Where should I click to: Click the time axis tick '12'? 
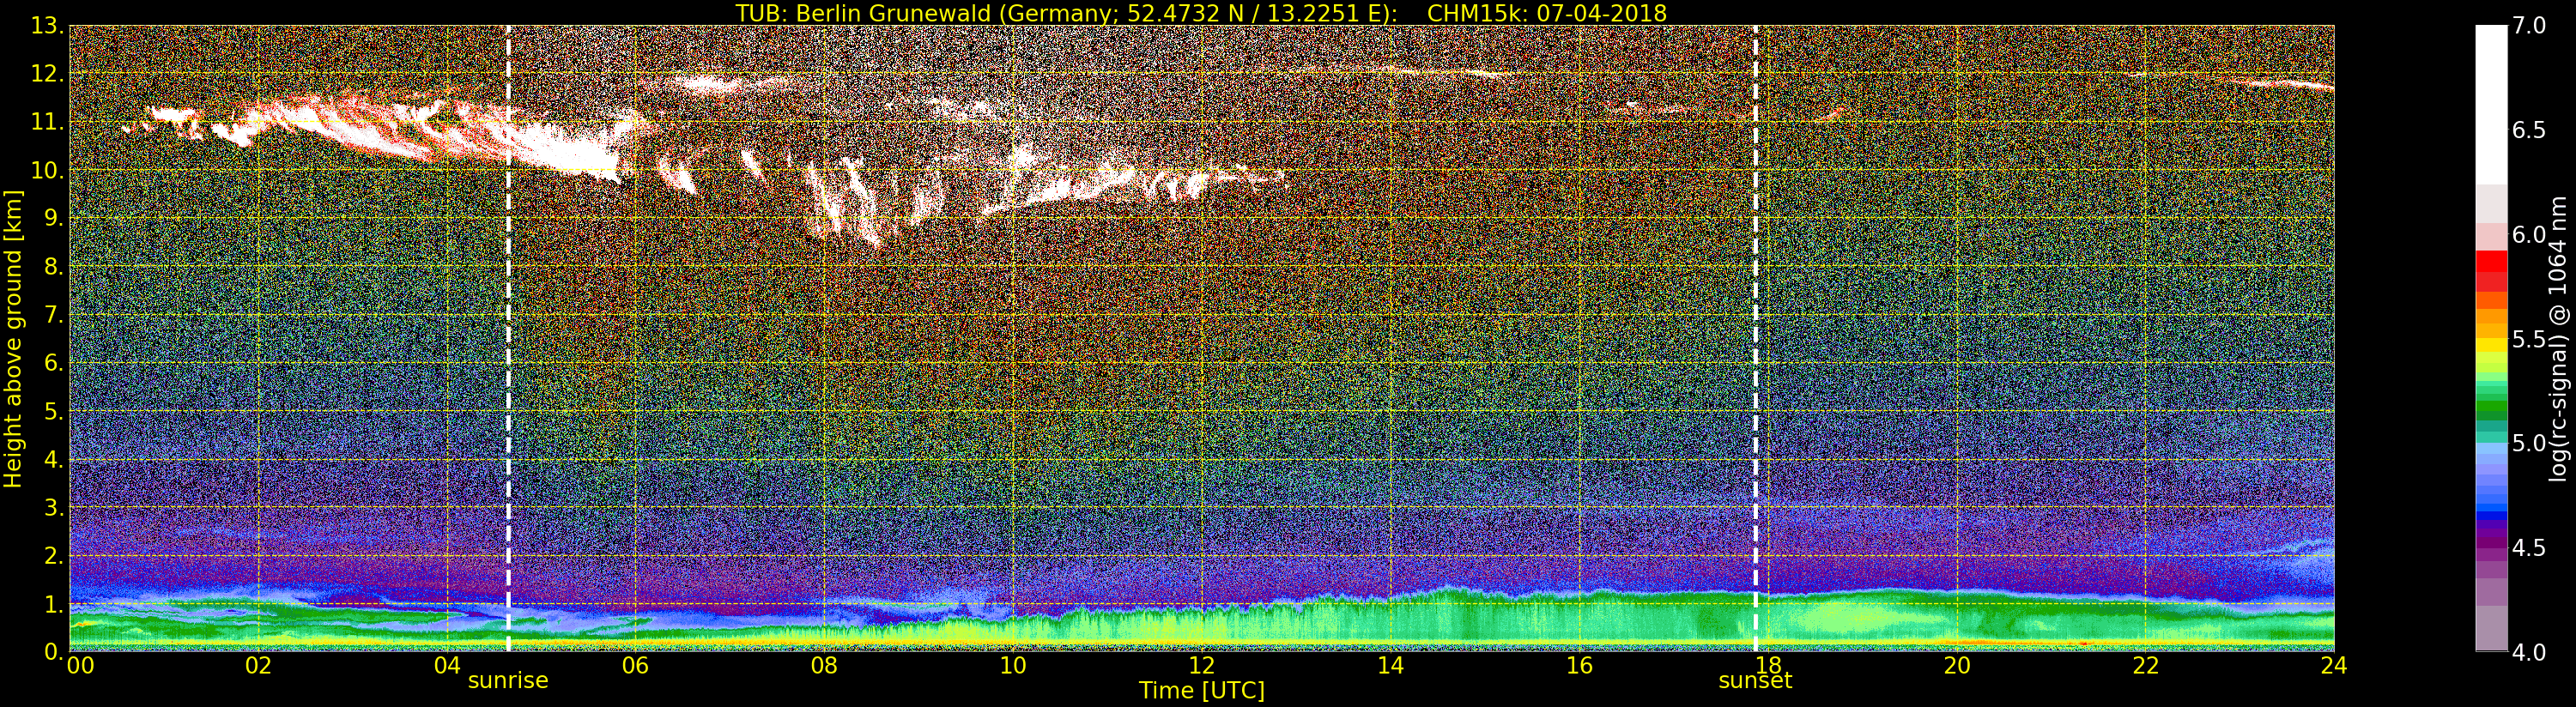pyautogui.click(x=1202, y=666)
